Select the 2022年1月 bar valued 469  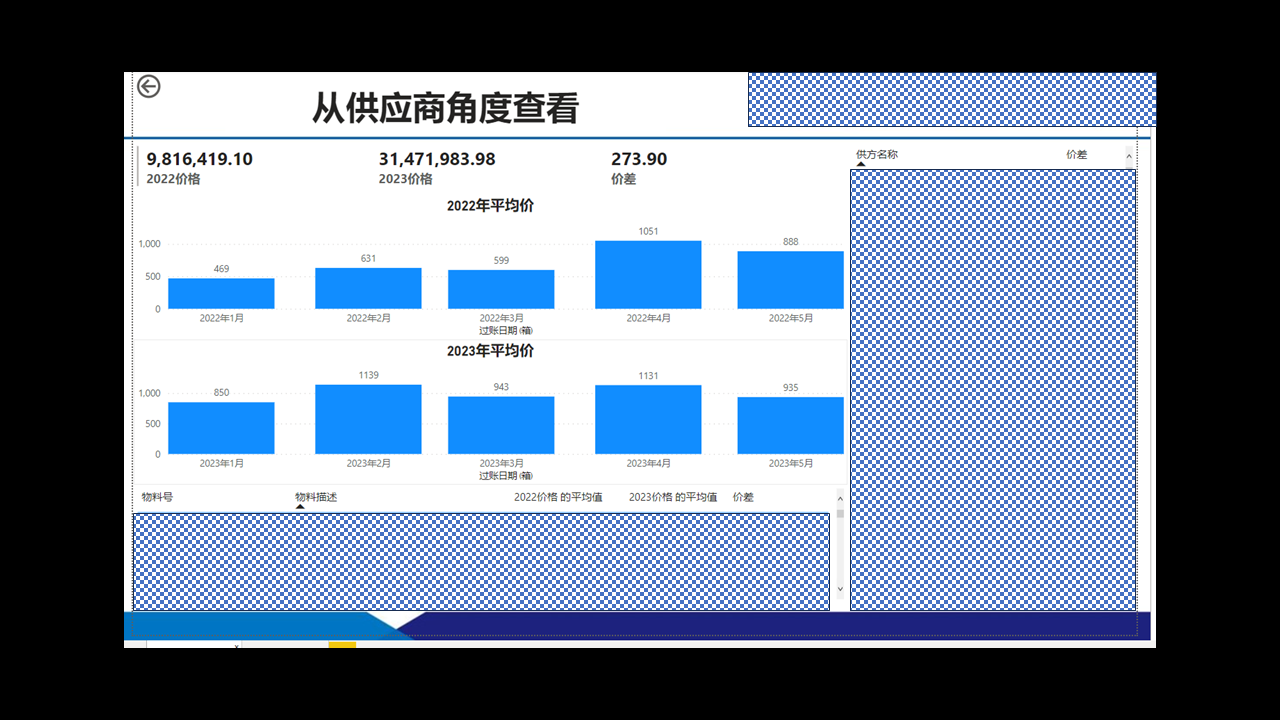click(221, 293)
